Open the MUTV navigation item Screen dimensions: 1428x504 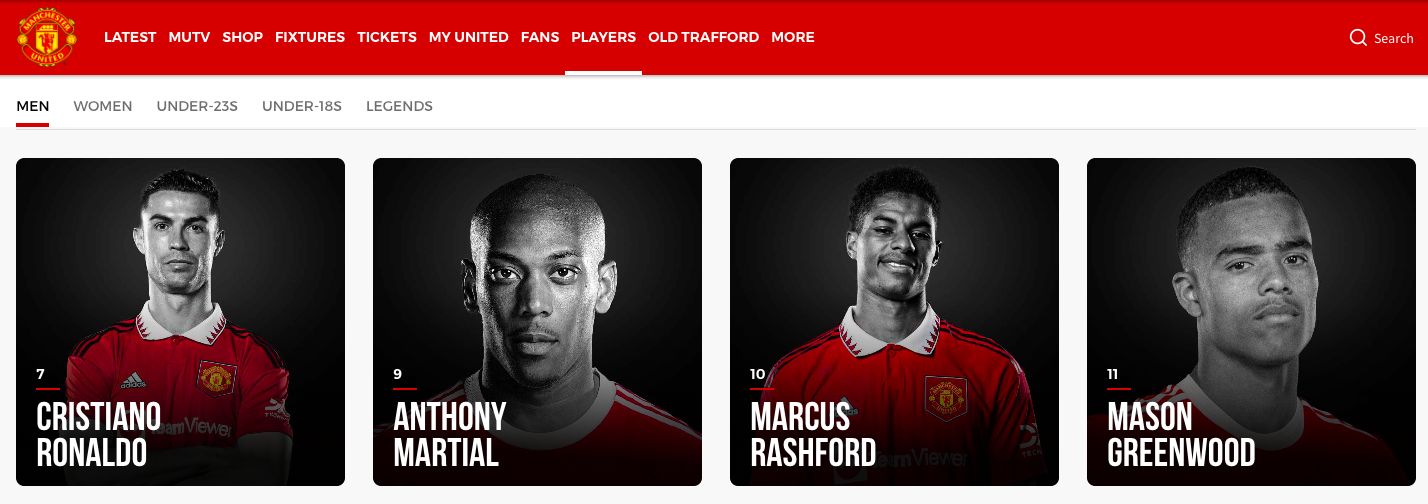[x=189, y=37]
